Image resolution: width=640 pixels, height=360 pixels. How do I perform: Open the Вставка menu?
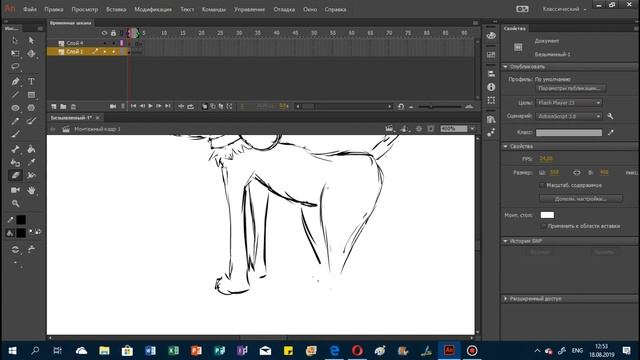tap(116, 9)
